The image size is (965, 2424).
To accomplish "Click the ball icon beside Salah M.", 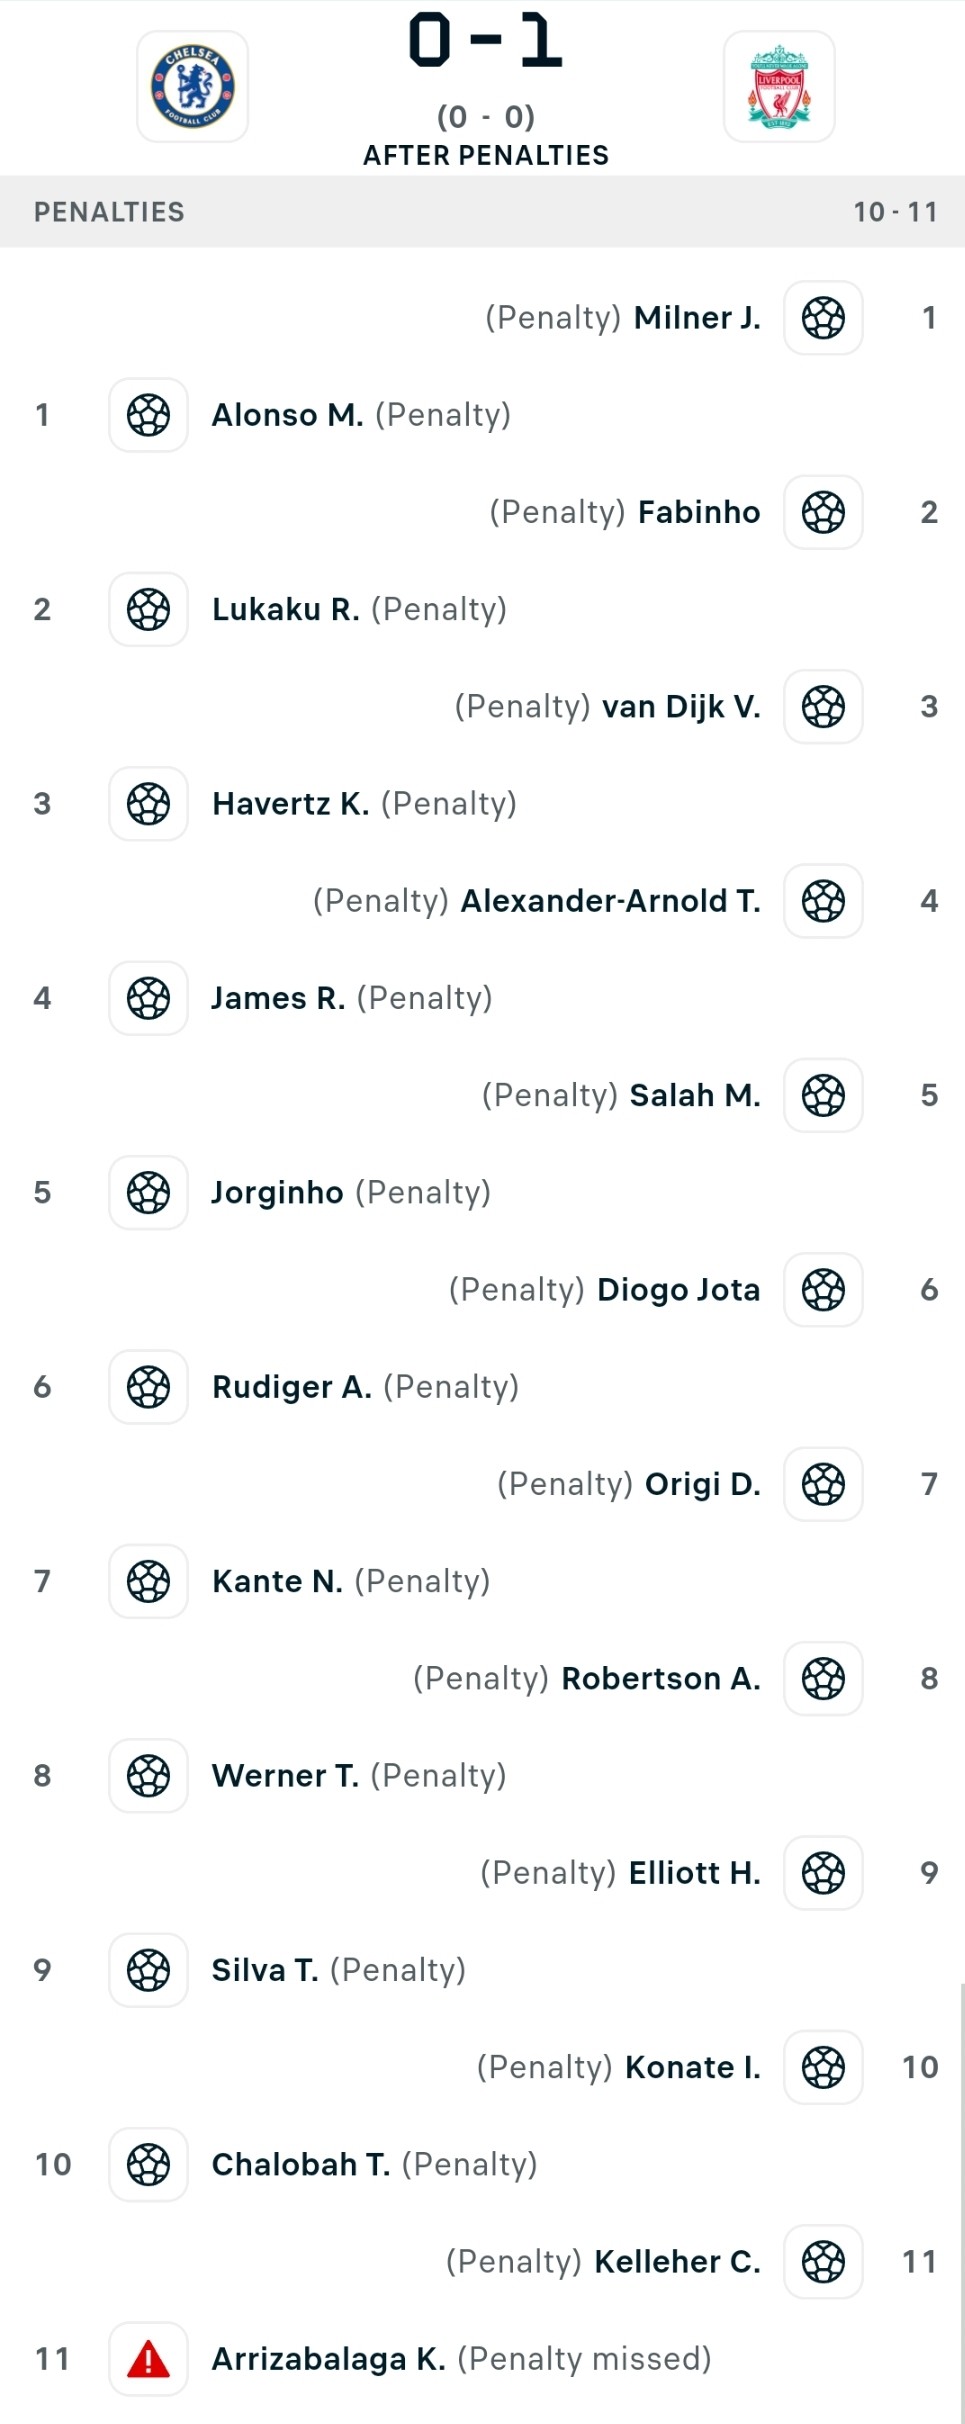I will pyautogui.click(x=823, y=1095).
